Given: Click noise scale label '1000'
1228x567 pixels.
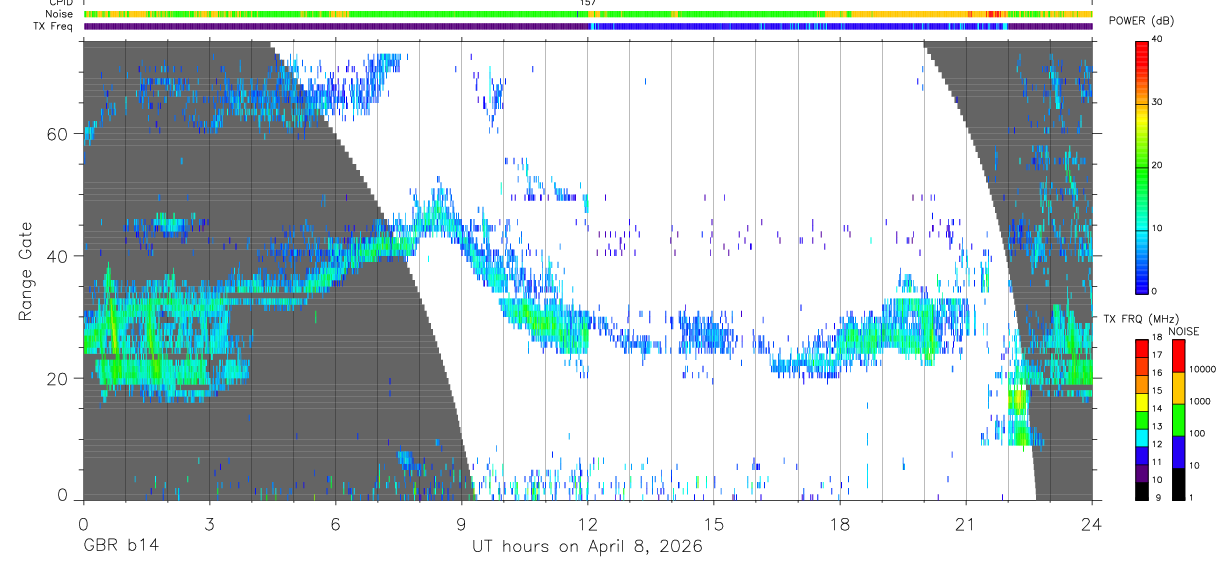Looking at the screenshot, I should [x=1198, y=401].
